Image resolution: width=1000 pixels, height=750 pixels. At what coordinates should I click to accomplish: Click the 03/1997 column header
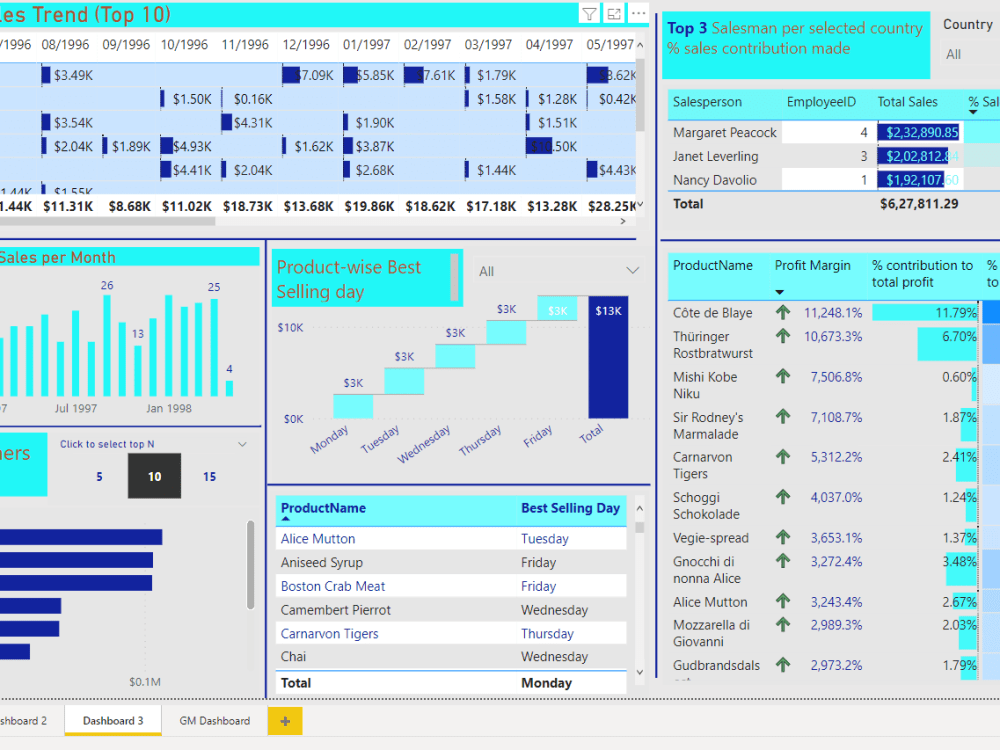pyautogui.click(x=489, y=45)
